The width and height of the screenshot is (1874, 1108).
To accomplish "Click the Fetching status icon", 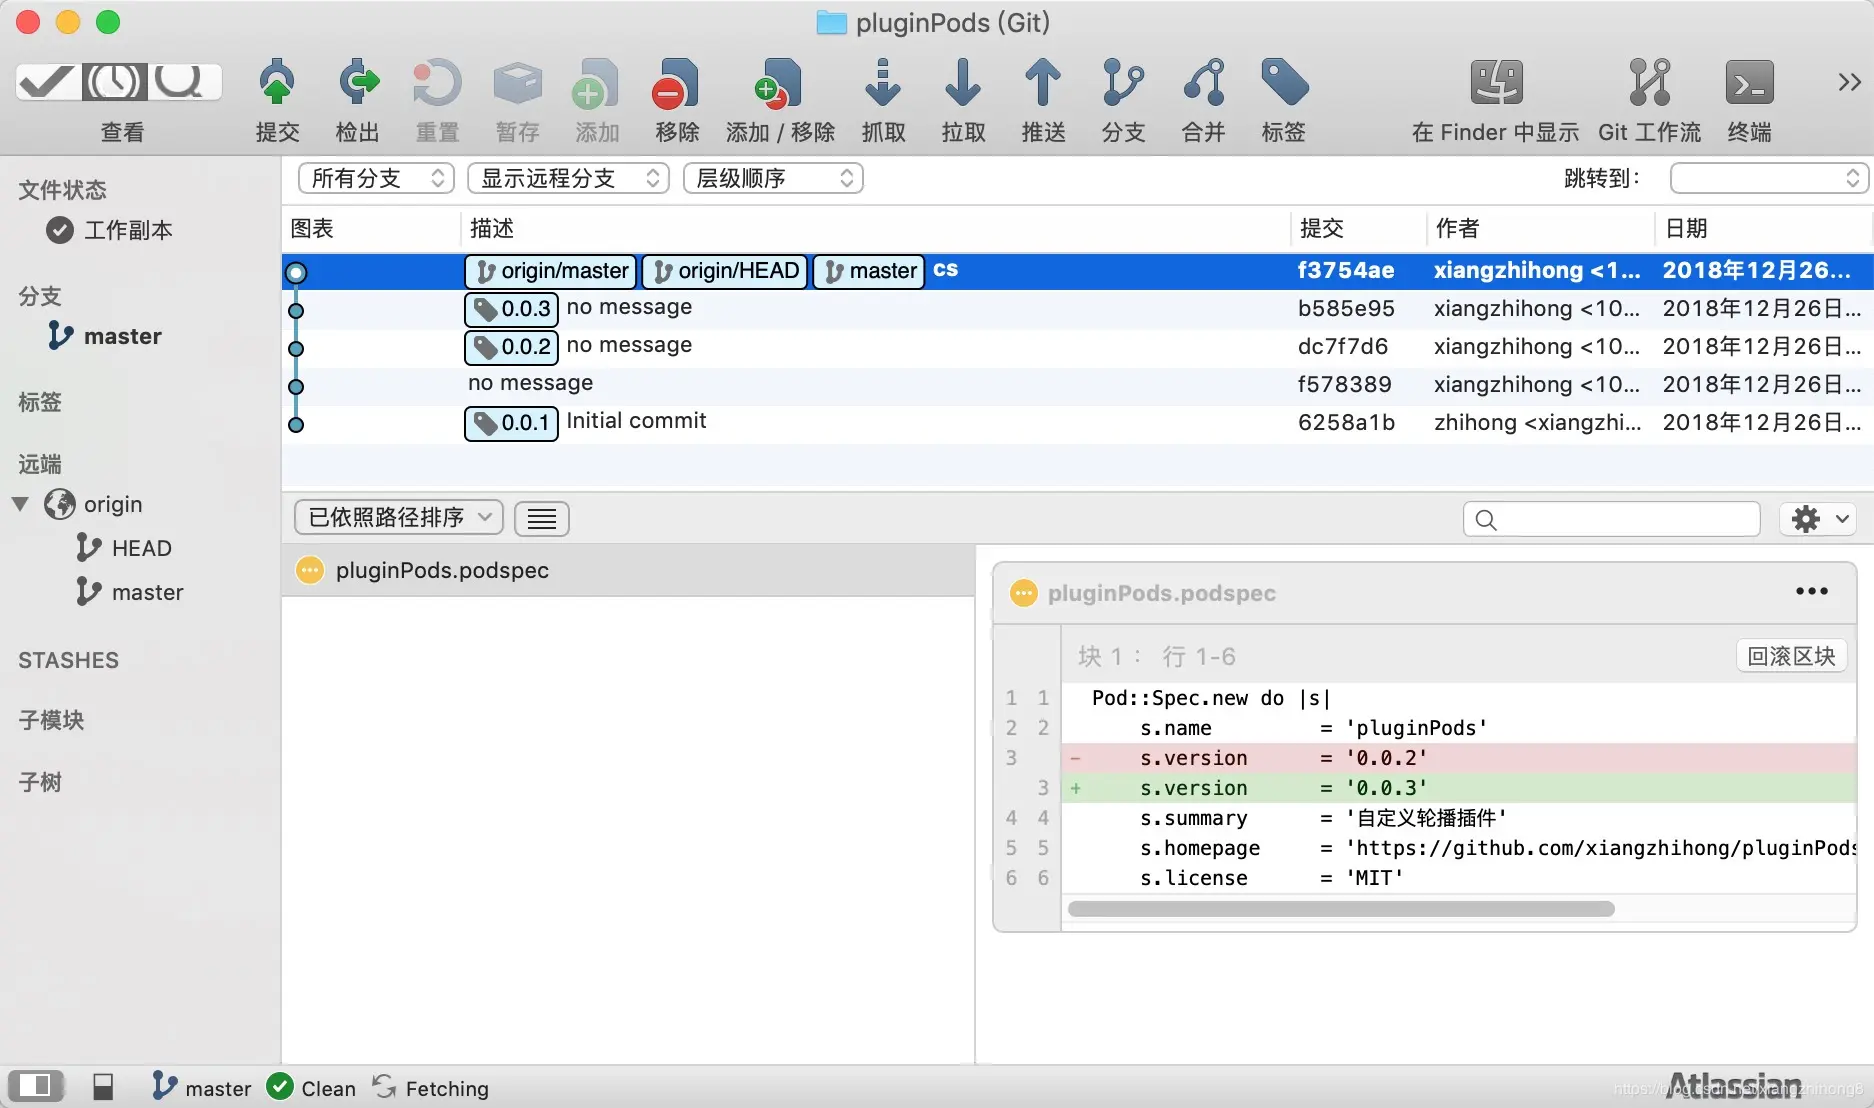I will point(384,1086).
